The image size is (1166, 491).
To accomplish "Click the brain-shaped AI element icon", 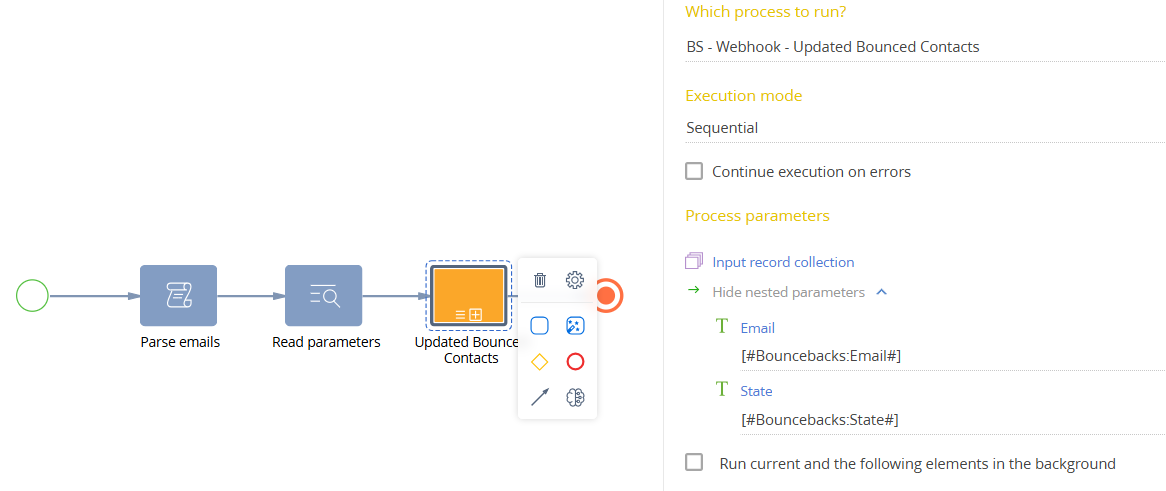I will (575, 397).
